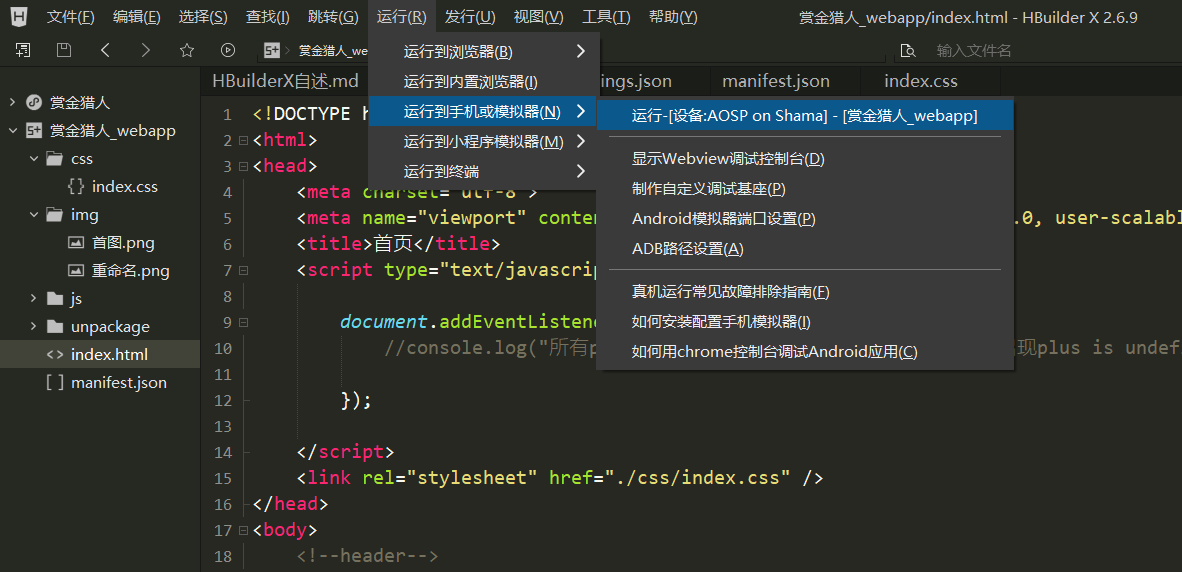Choose 运行到内置浏览器(I)
The image size is (1182, 572).
point(484,81)
